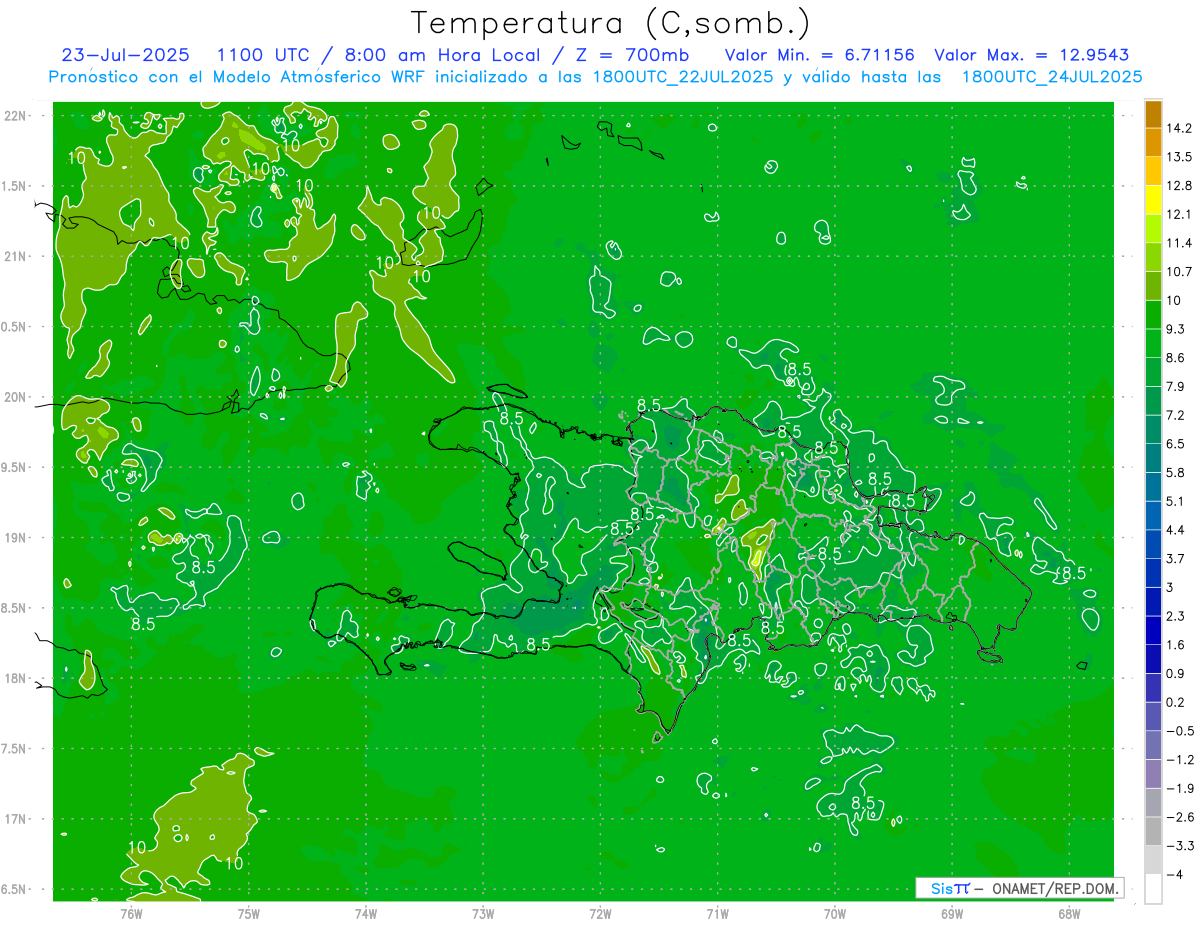The width and height of the screenshot is (1200, 927).
Task: Click the legend value "7.9"
Action: (1176, 387)
